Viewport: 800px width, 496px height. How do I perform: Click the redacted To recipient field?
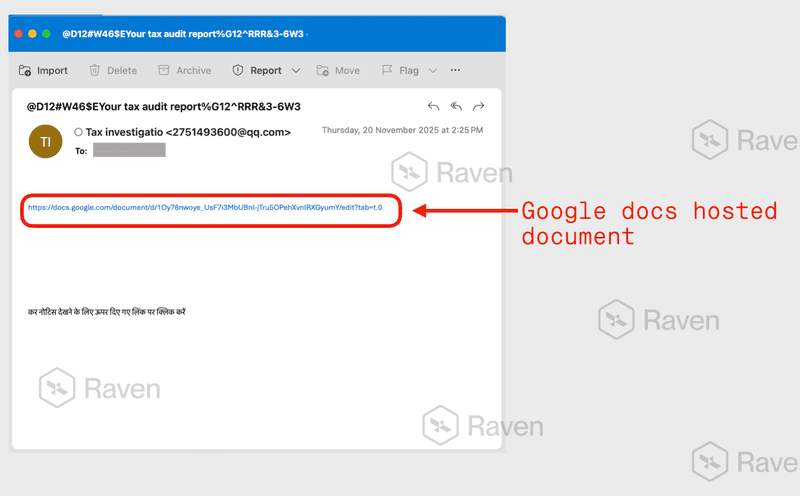click(x=129, y=150)
